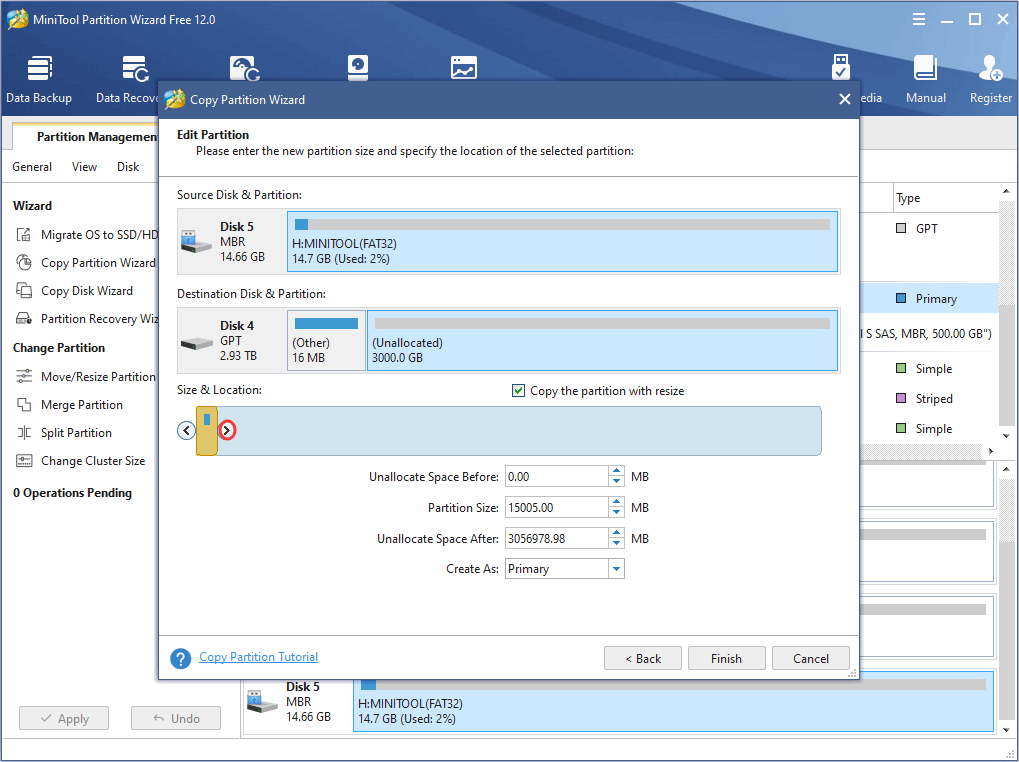Click the Partition Size input field
The image size is (1019, 762).
556,507
